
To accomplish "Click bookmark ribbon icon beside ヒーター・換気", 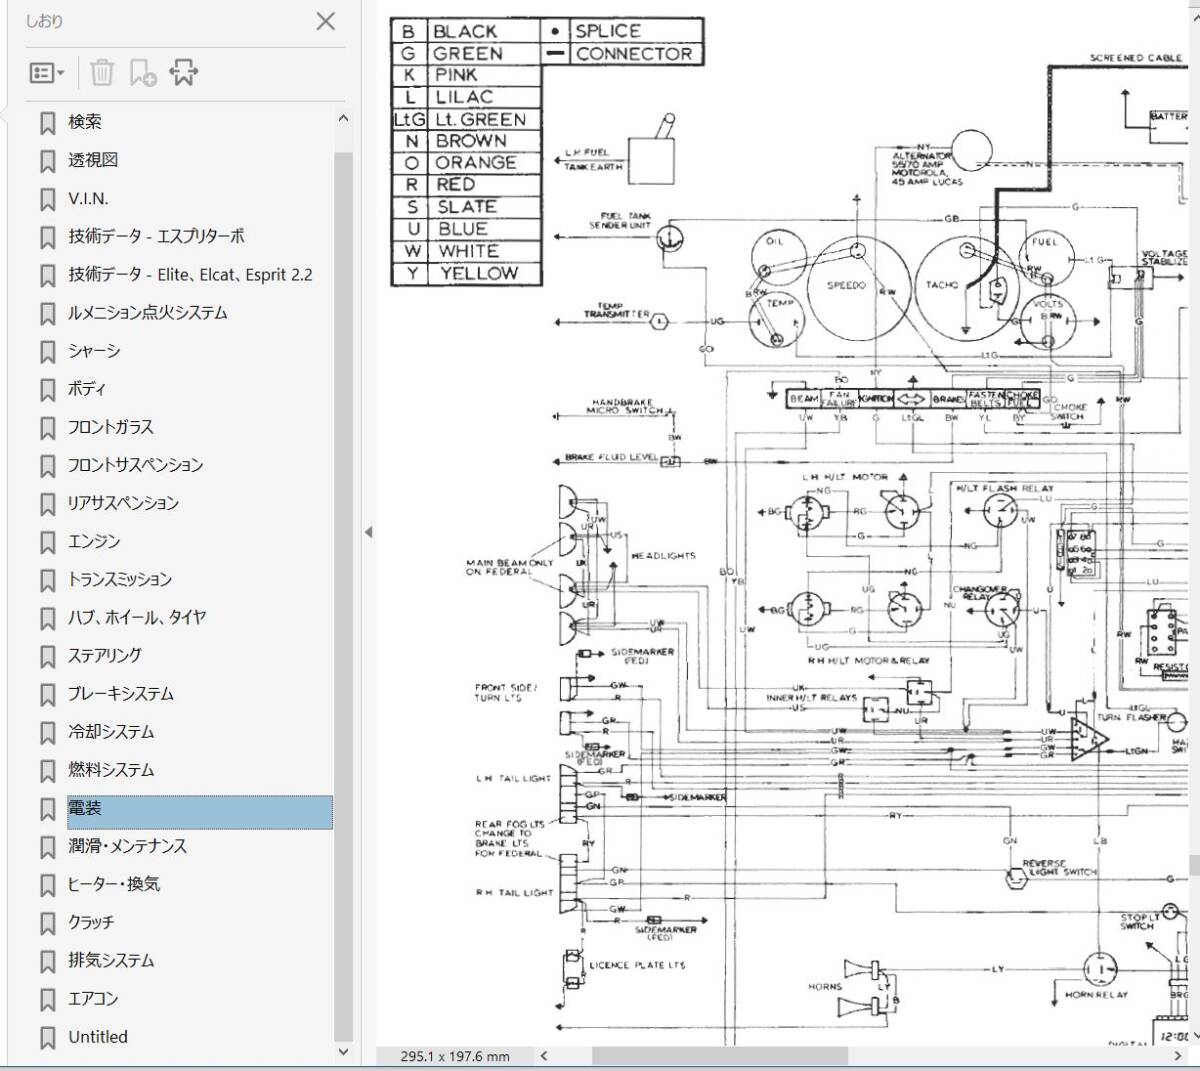I will [x=47, y=886].
